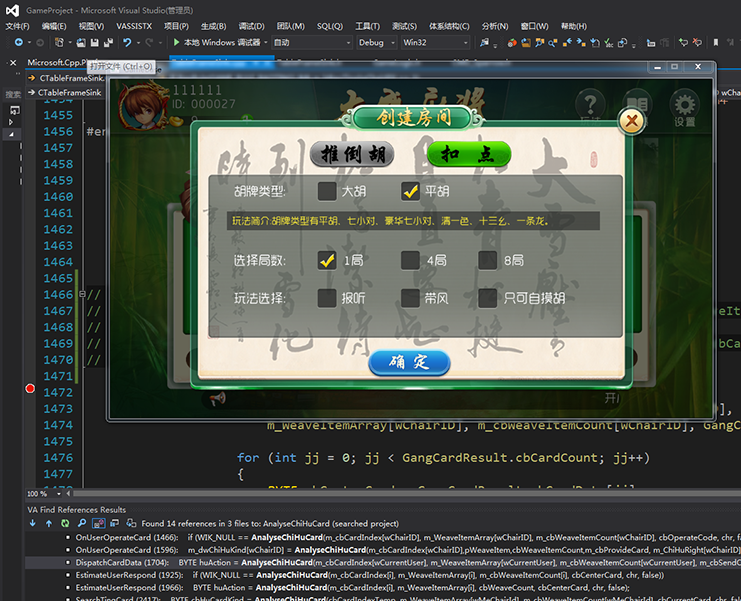The height and width of the screenshot is (601, 741).
Task: Open the 调试(D) menu
Action: (x=250, y=26)
